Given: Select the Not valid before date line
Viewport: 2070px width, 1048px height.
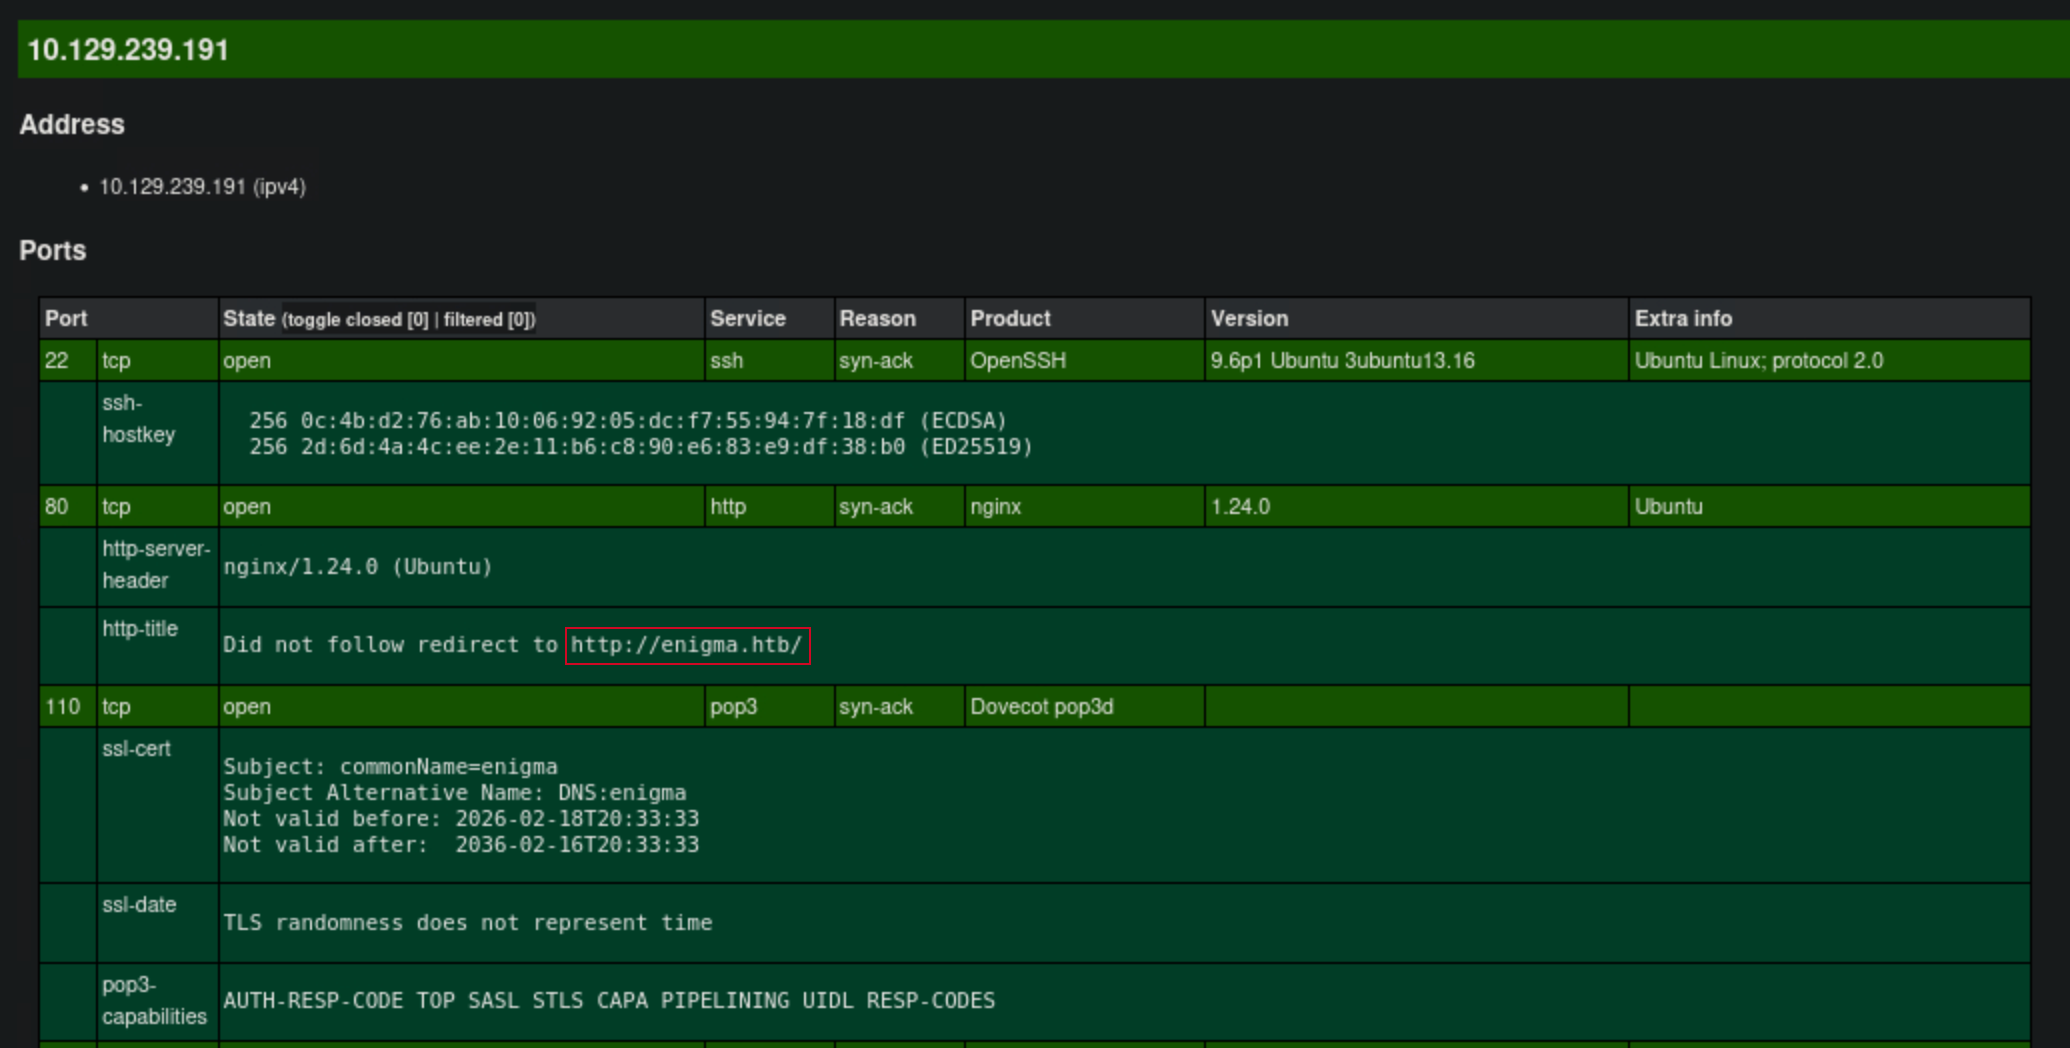Looking at the screenshot, I should point(461,819).
